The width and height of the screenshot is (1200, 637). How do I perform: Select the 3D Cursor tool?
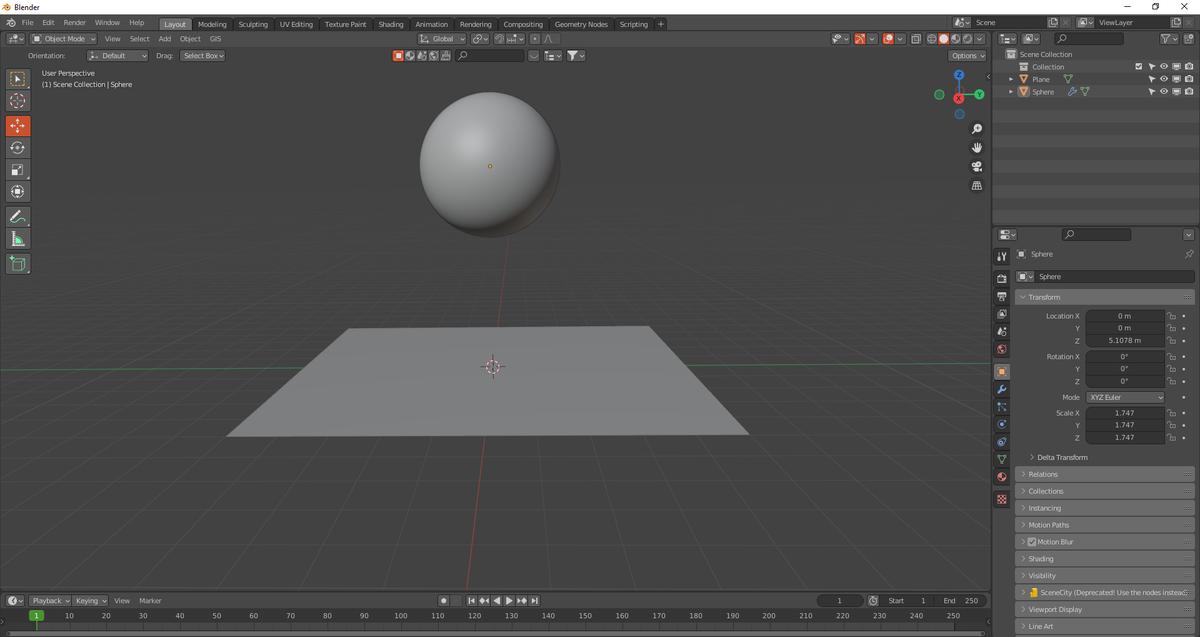point(18,101)
